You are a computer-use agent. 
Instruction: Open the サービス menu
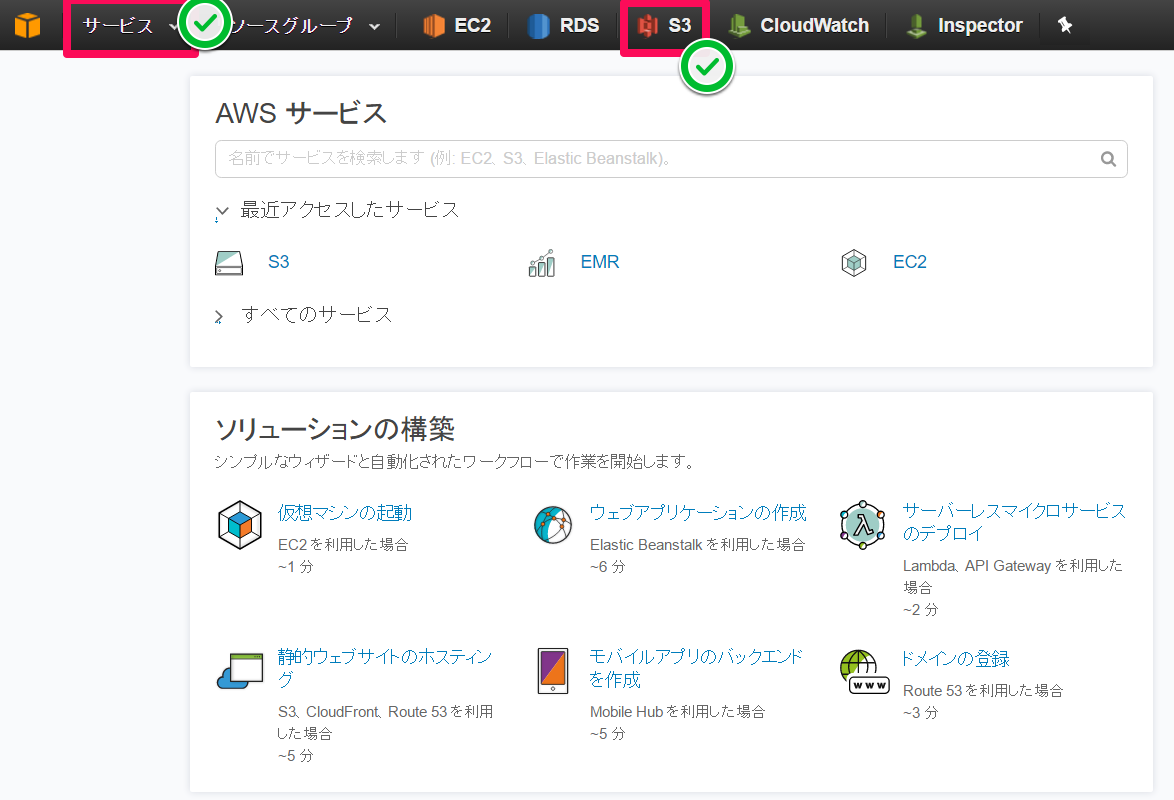(x=130, y=25)
